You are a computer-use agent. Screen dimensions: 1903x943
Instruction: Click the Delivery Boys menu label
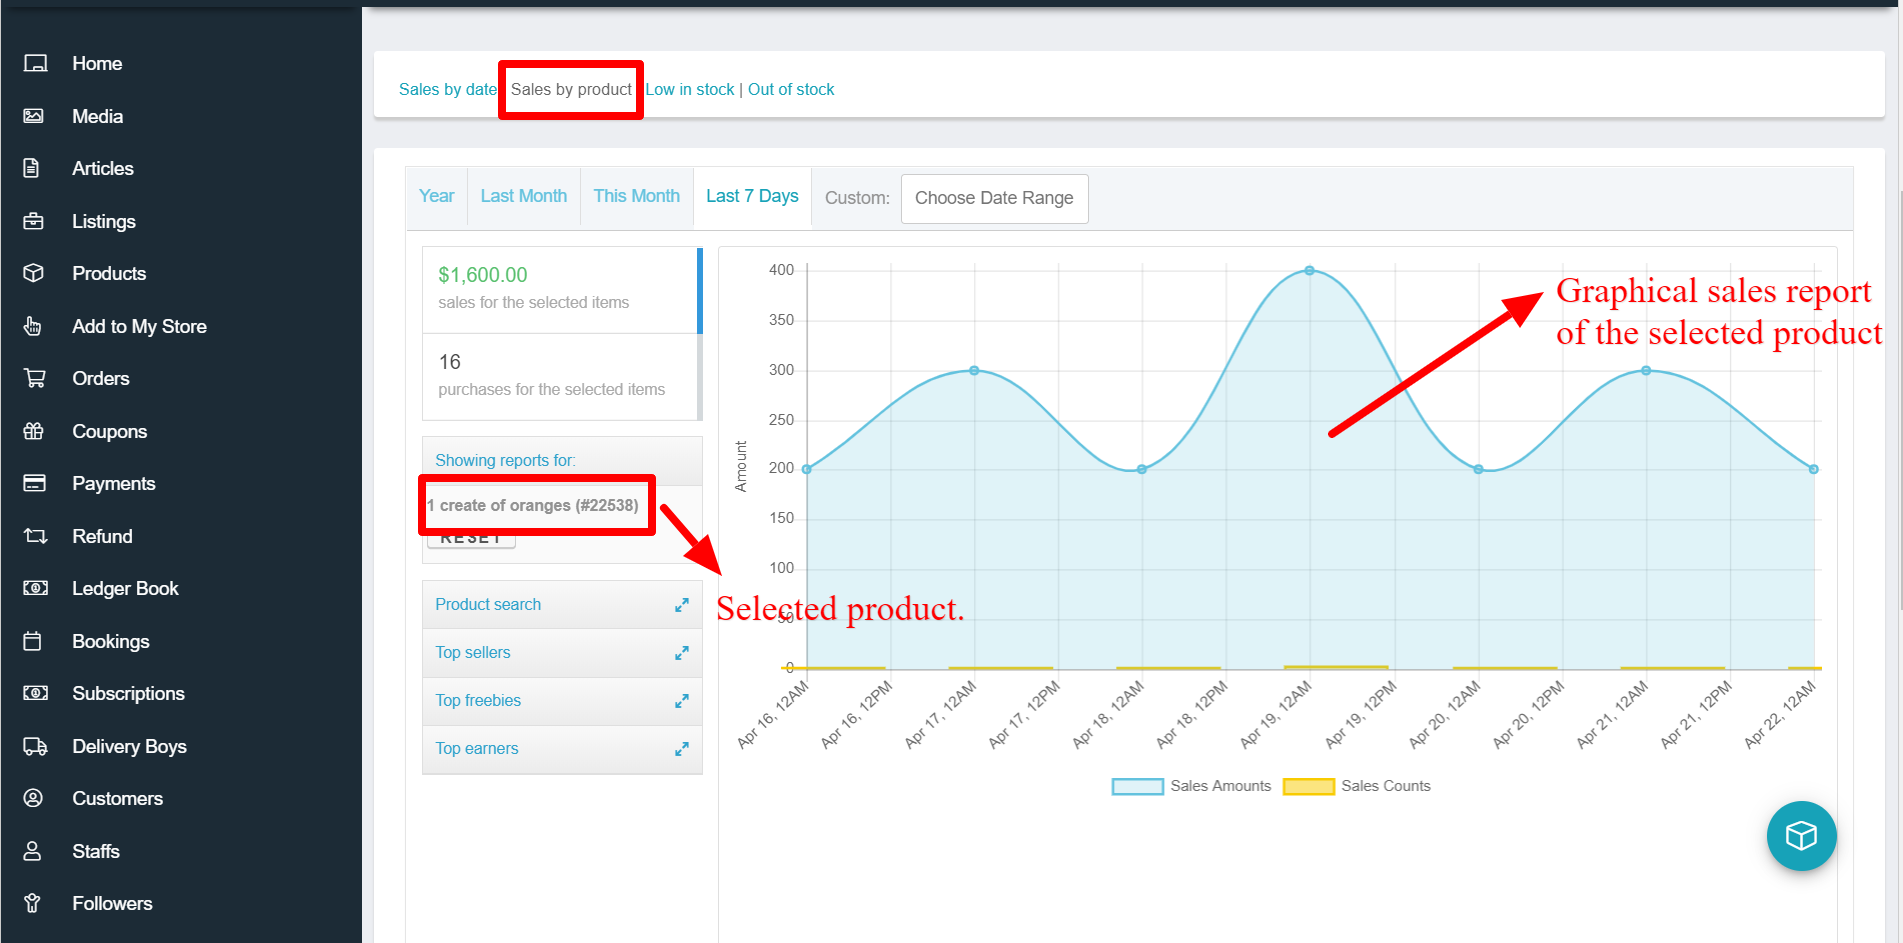point(129,746)
